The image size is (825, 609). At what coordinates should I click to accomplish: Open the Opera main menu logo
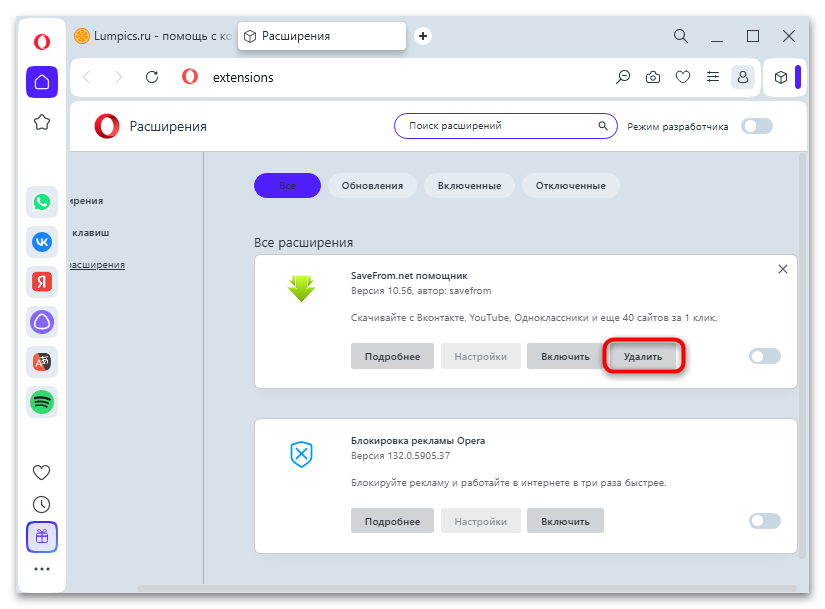coord(42,42)
